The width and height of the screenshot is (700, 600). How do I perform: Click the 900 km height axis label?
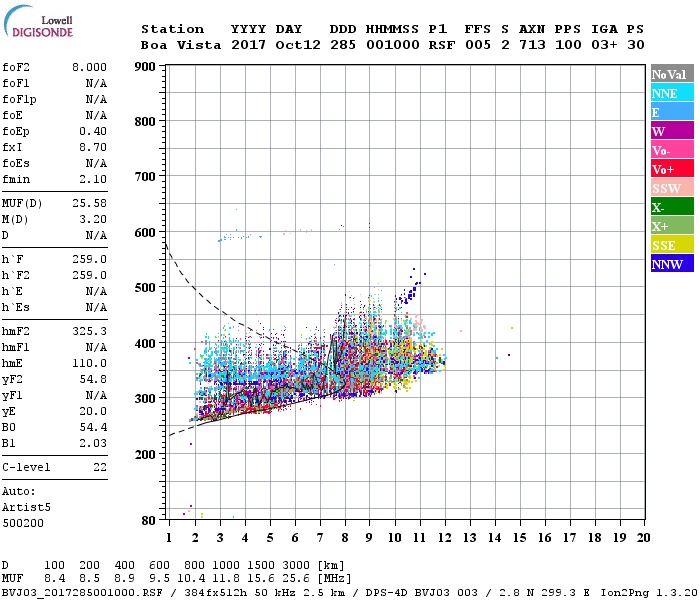click(x=145, y=67)
